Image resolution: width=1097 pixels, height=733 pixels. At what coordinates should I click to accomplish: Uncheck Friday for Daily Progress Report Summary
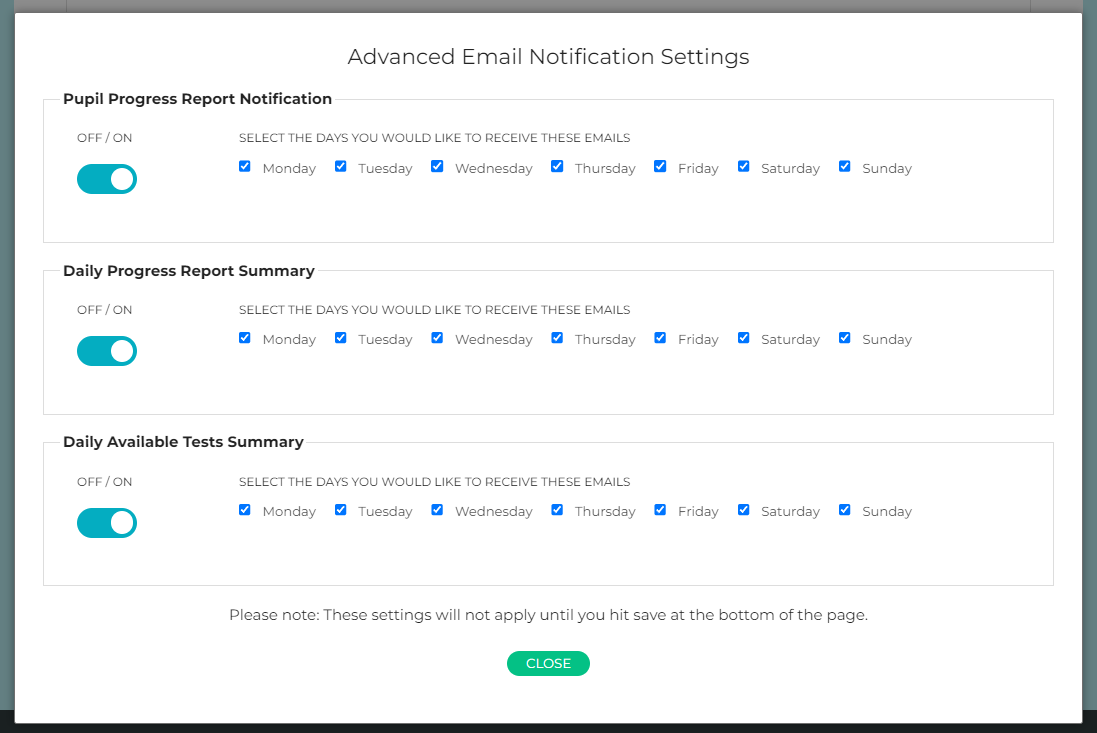(660, 338)
